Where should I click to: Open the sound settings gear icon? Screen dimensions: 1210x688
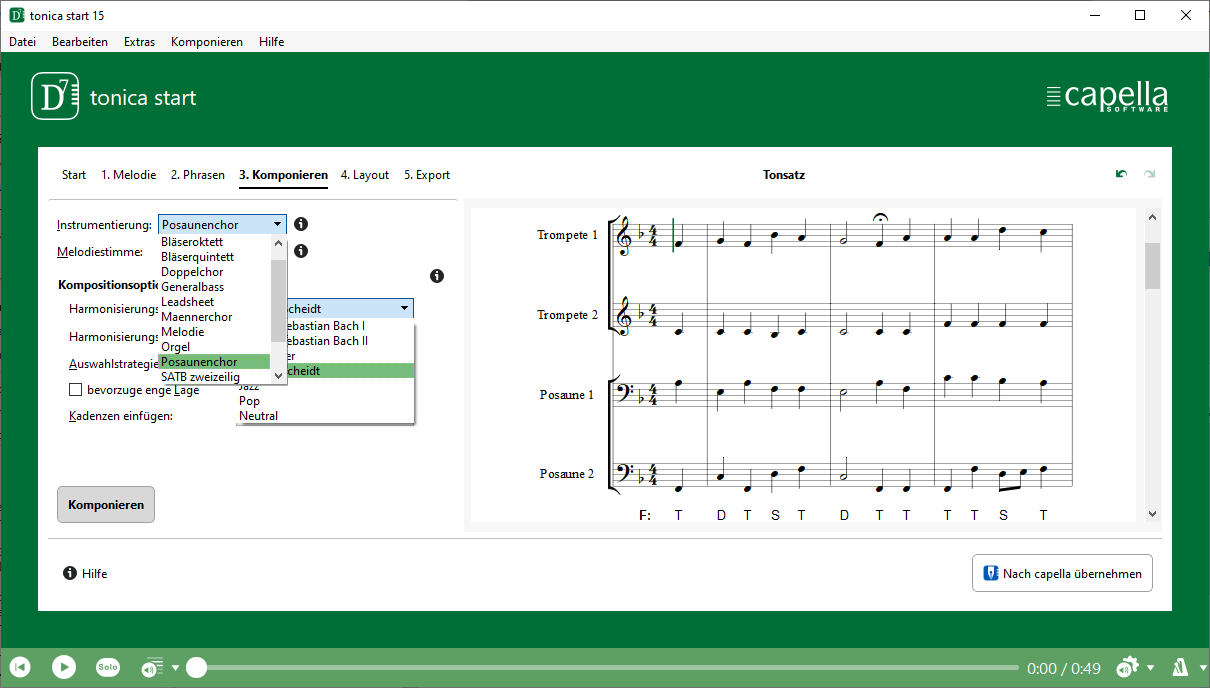pyautogui.click(x=1127, y=667)
